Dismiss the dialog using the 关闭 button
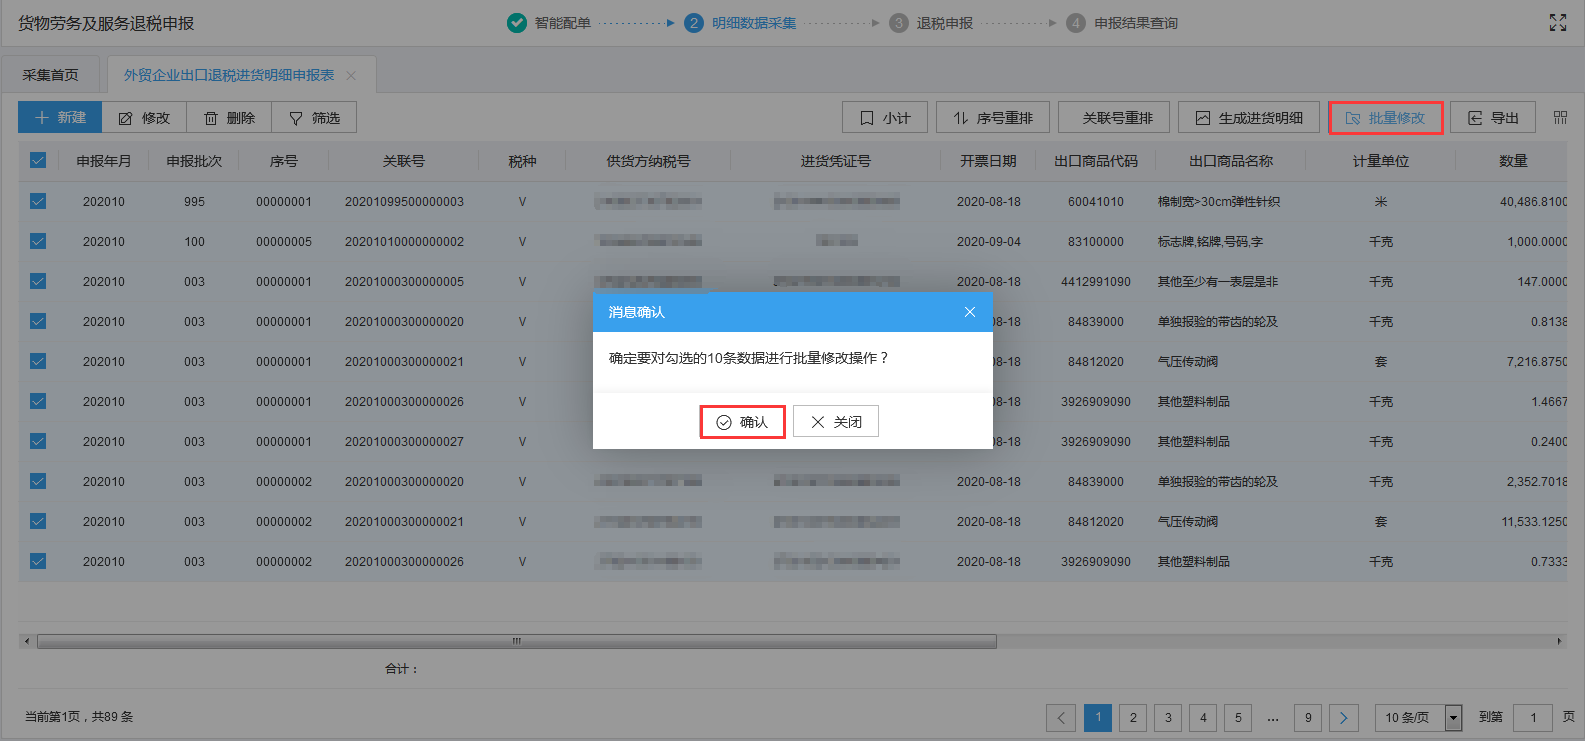 836,422
